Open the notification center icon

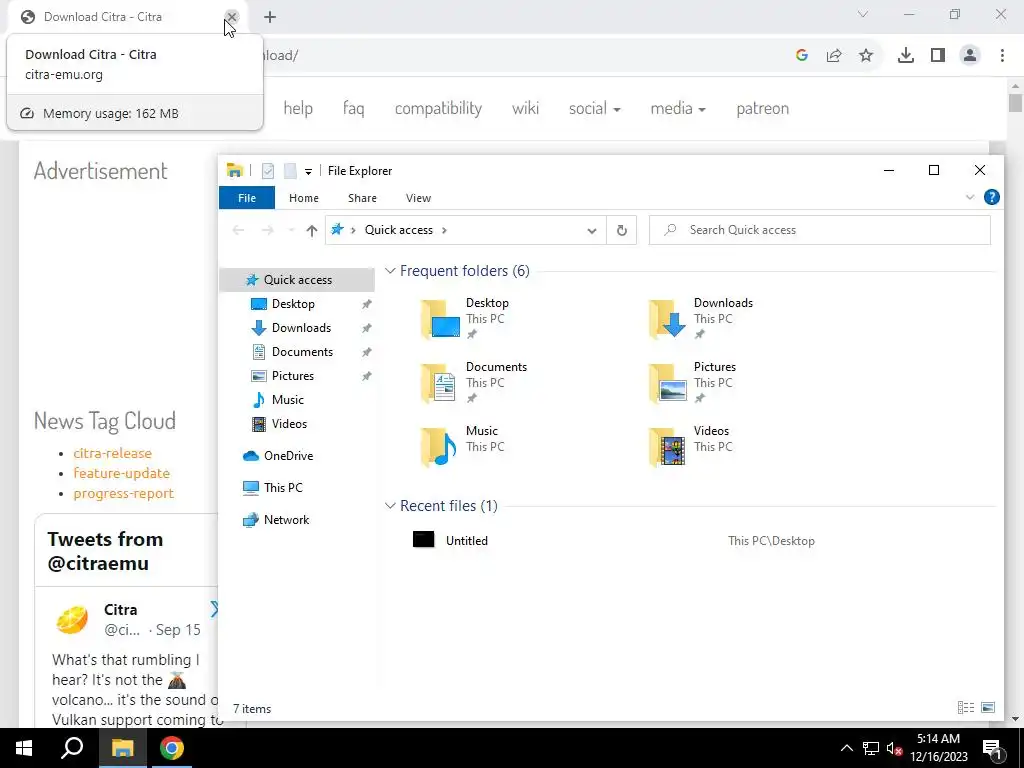click(x=992, y=748)
